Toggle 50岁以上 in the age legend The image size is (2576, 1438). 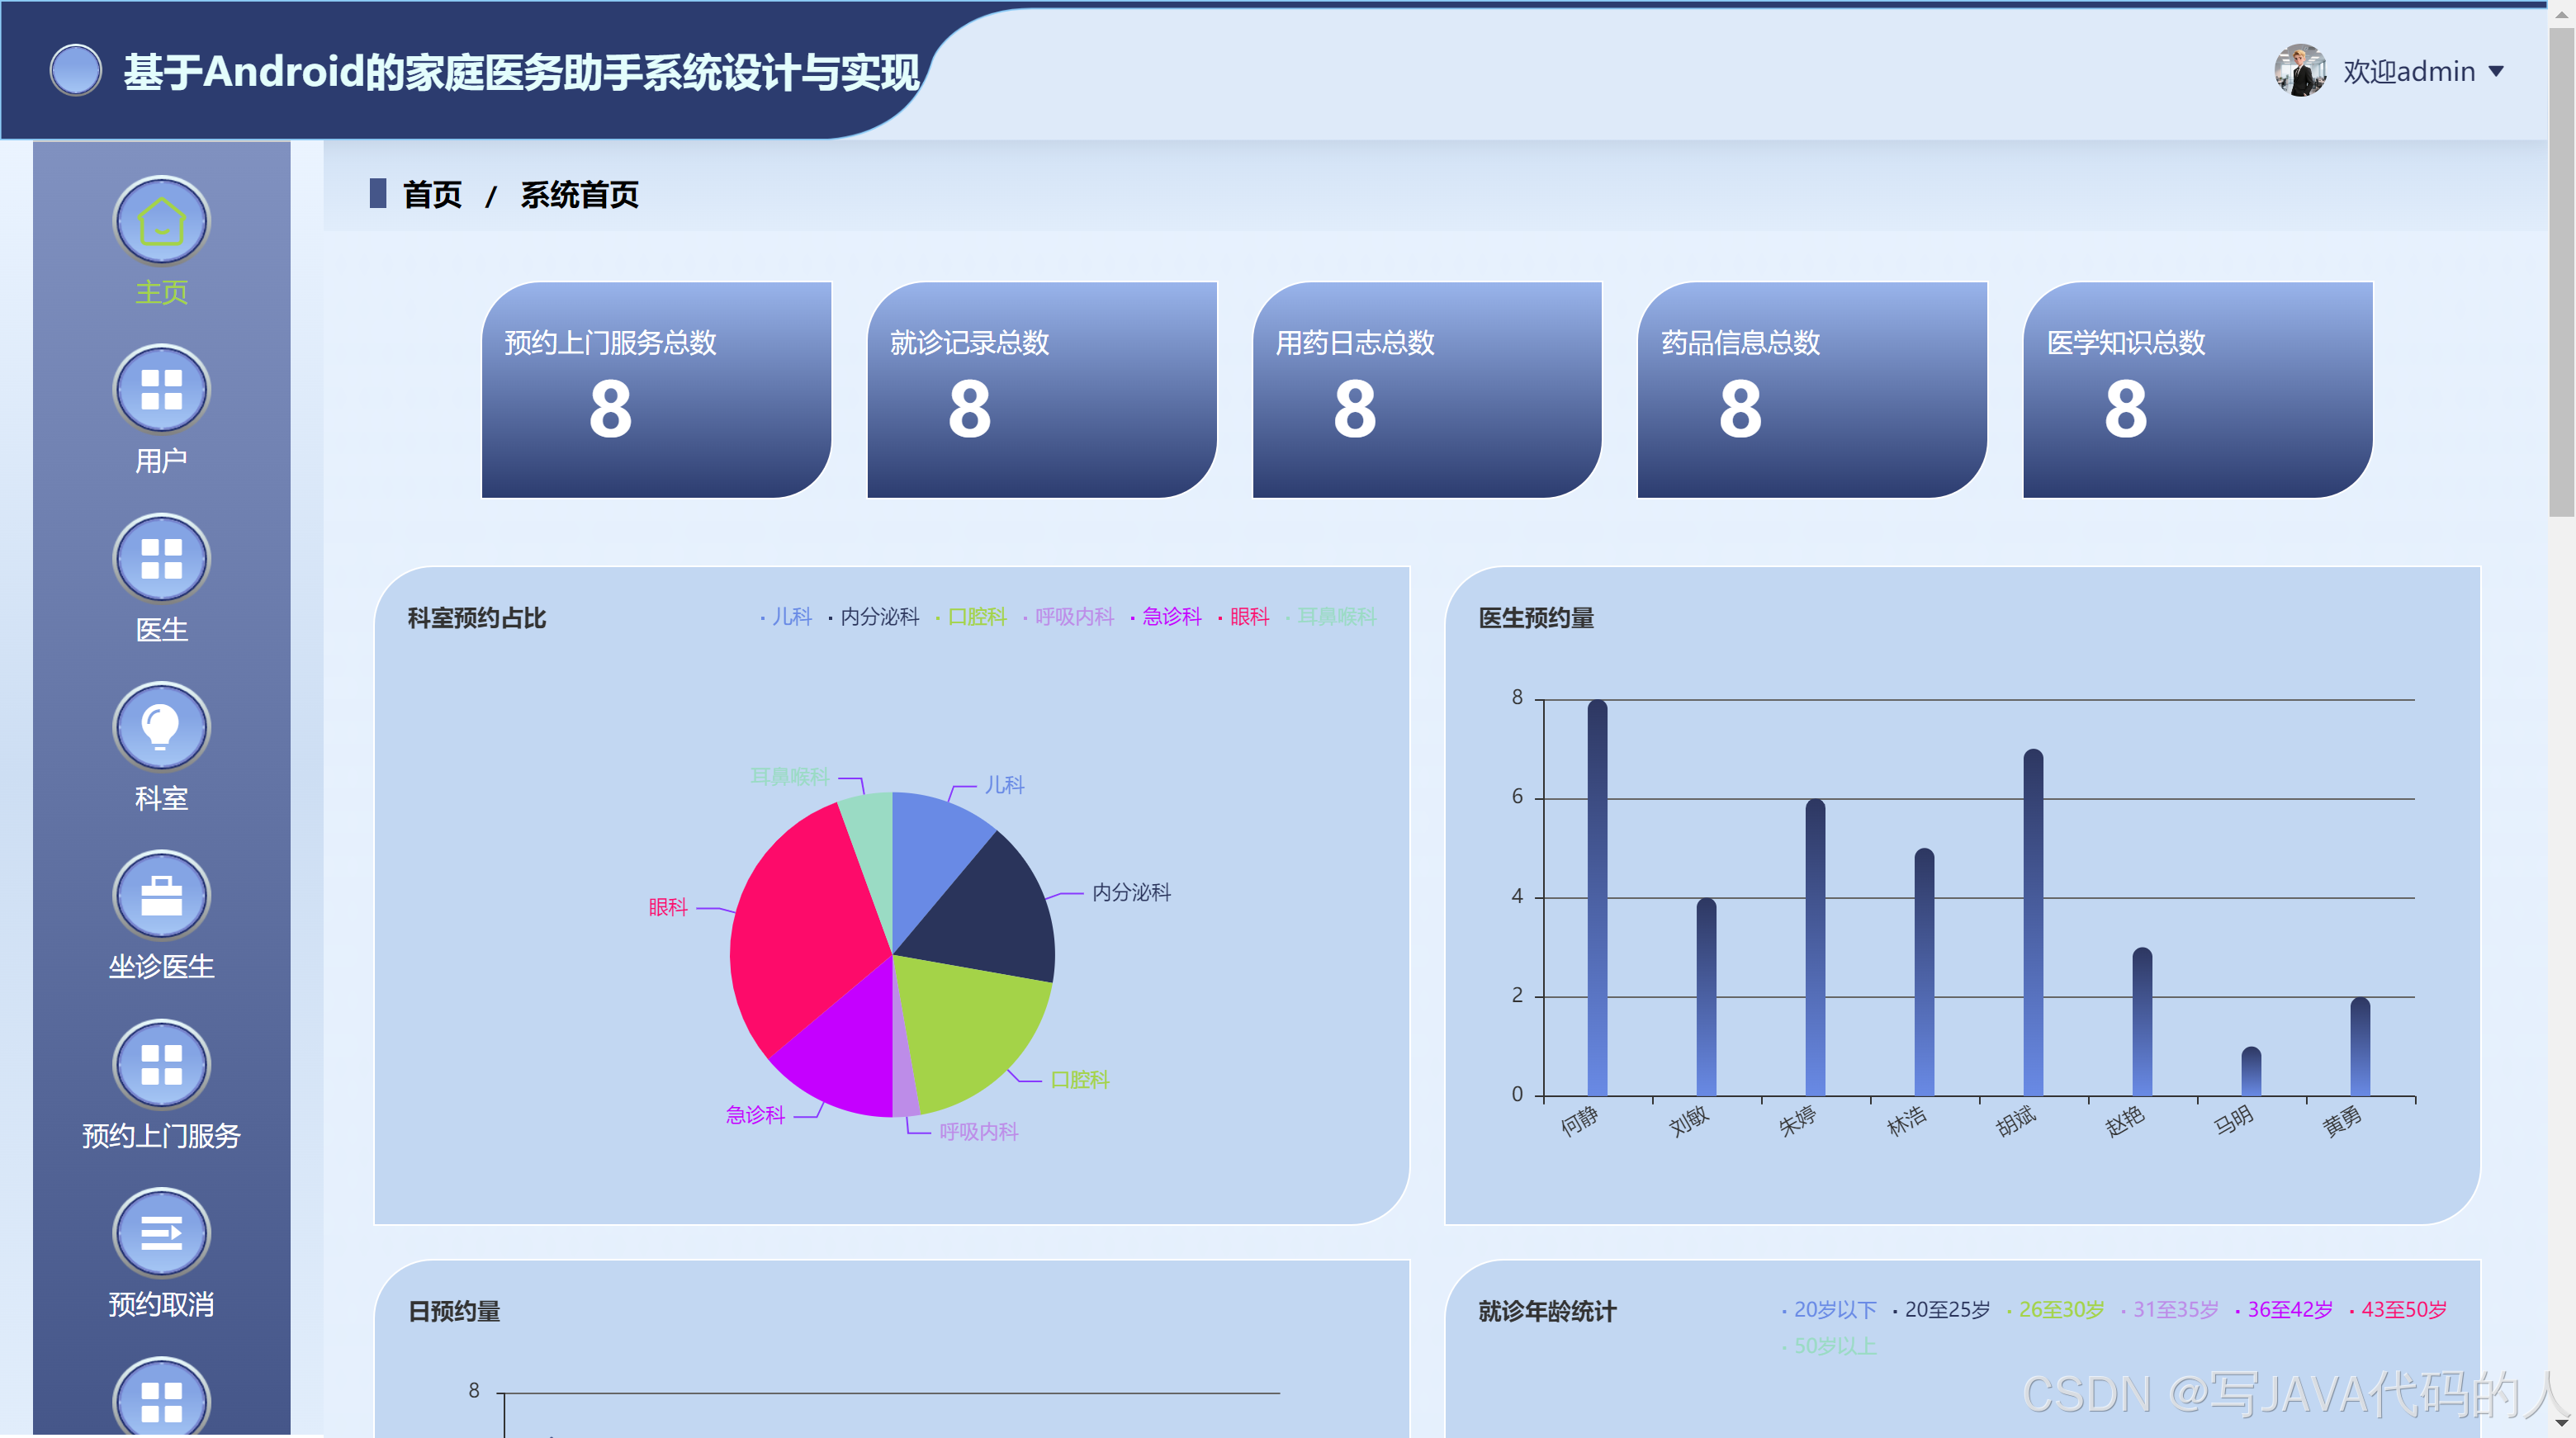click(1829, 1346)
